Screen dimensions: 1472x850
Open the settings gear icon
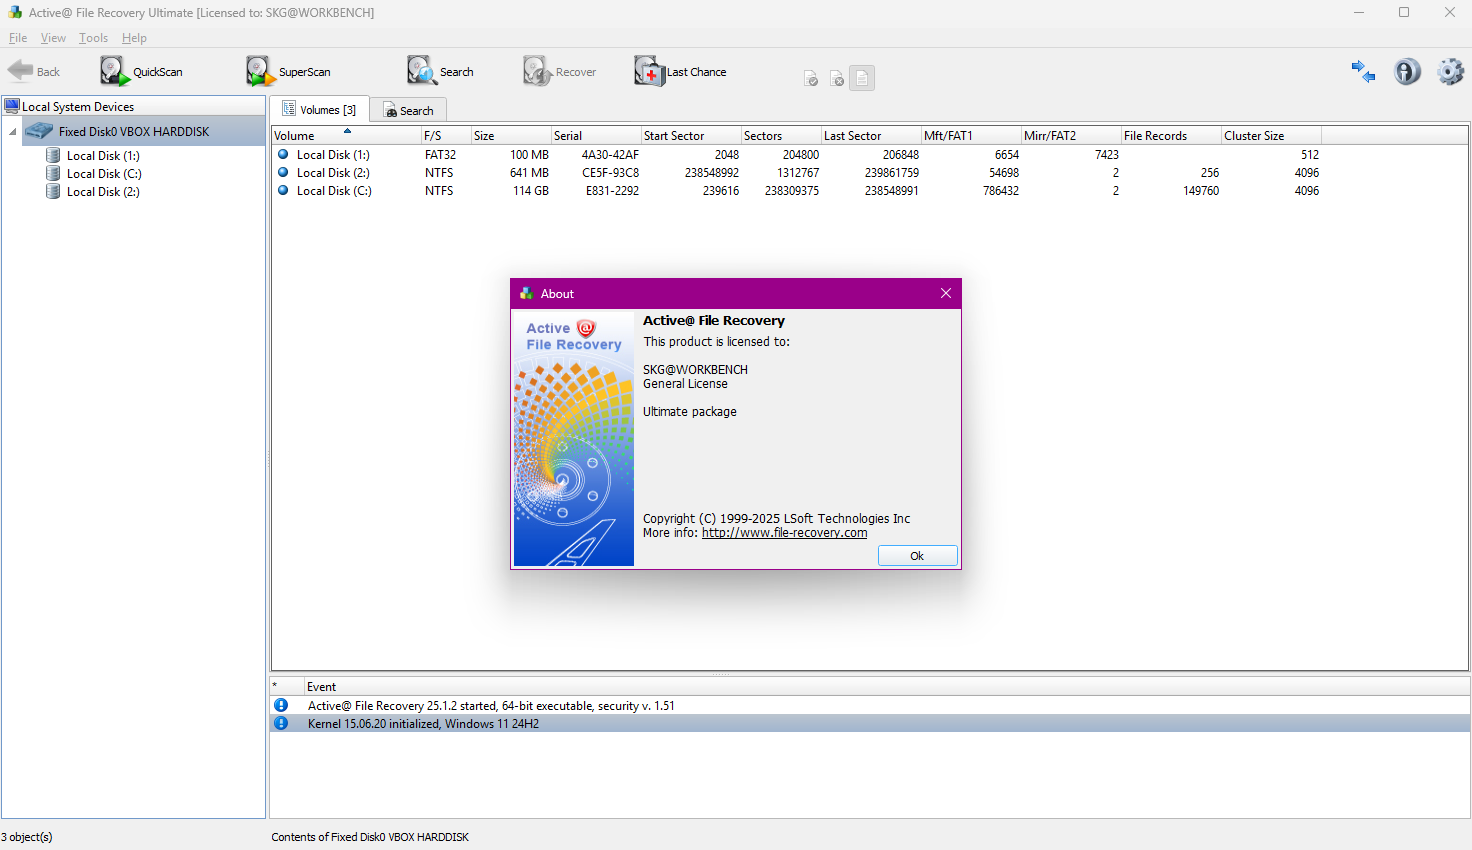[x=1450, y=71]
